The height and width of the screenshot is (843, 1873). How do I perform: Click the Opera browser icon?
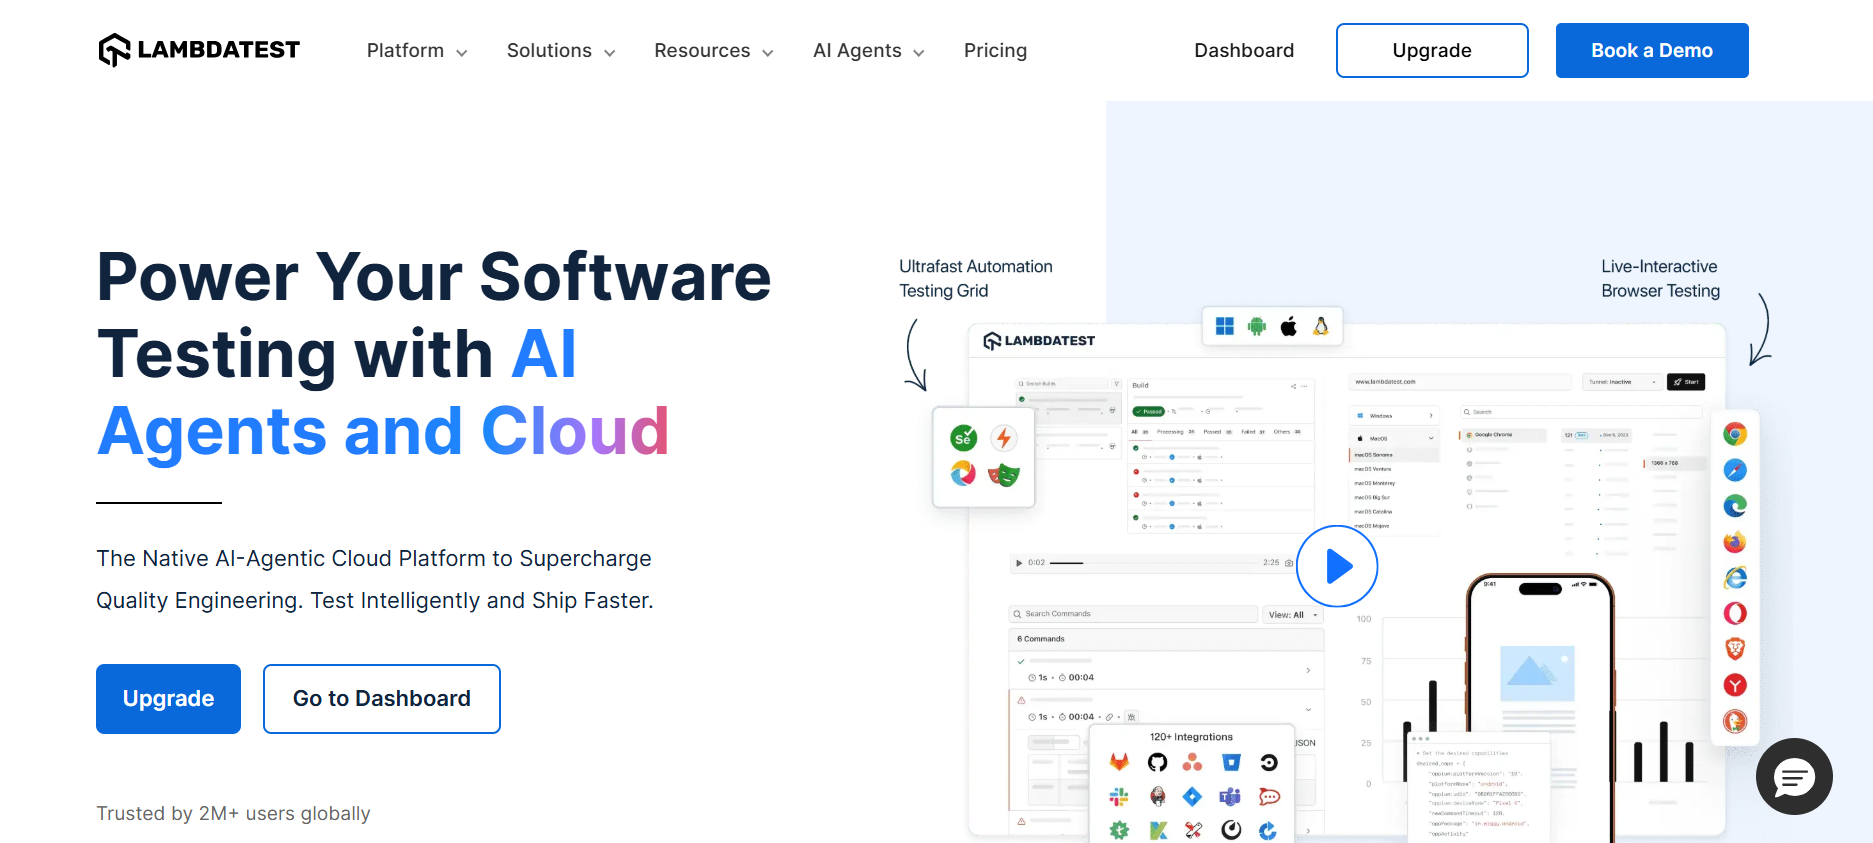[1735, 613]
